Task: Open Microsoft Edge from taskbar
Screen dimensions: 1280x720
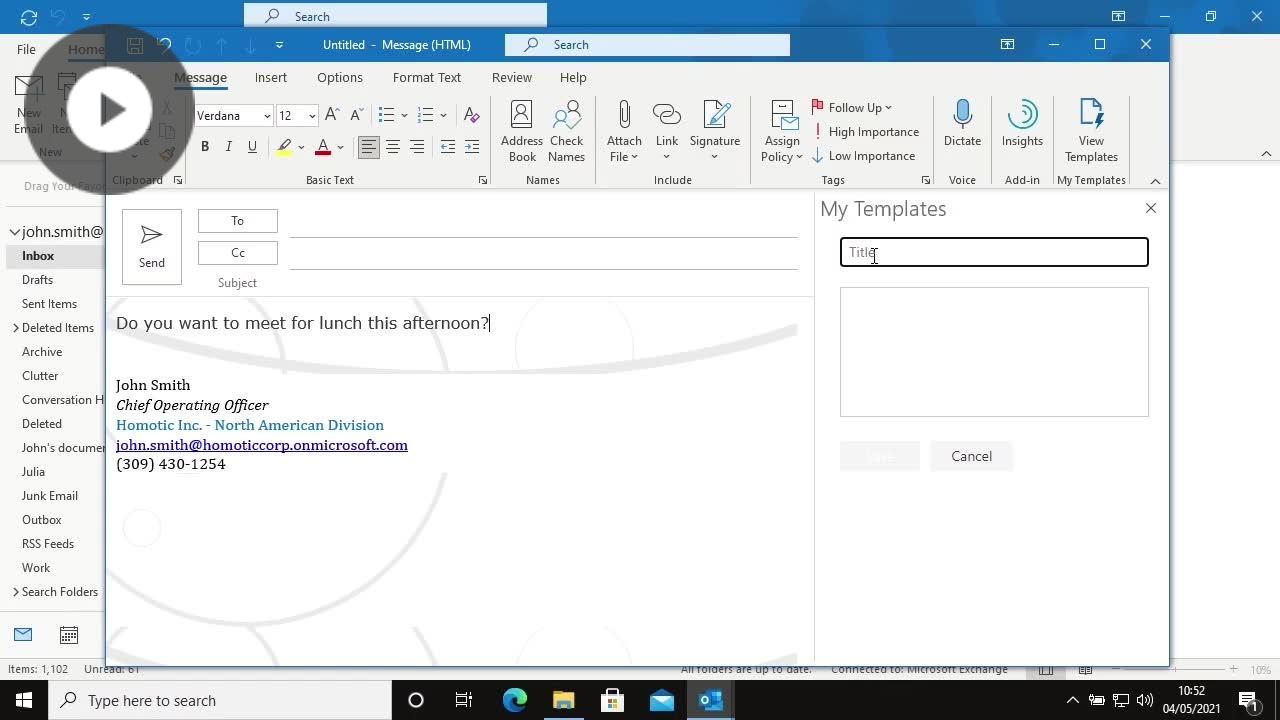Action: 514,700
